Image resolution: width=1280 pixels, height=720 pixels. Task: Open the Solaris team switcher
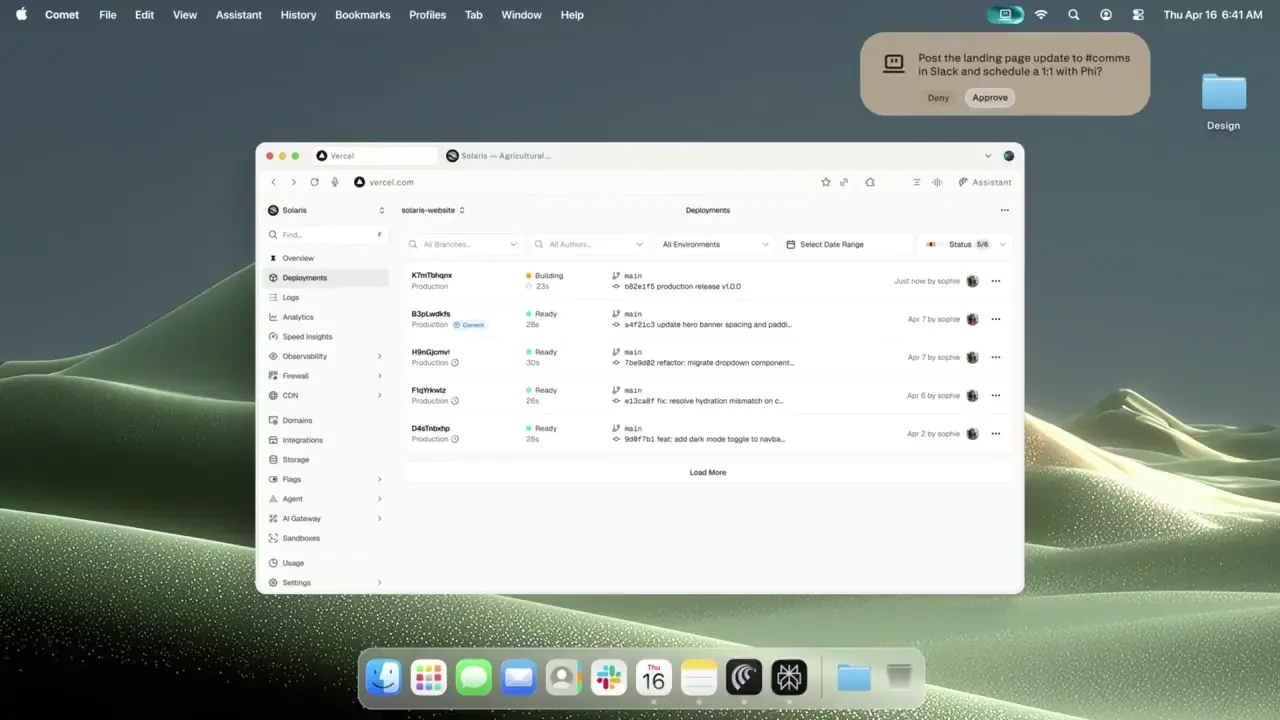(326, 210)
